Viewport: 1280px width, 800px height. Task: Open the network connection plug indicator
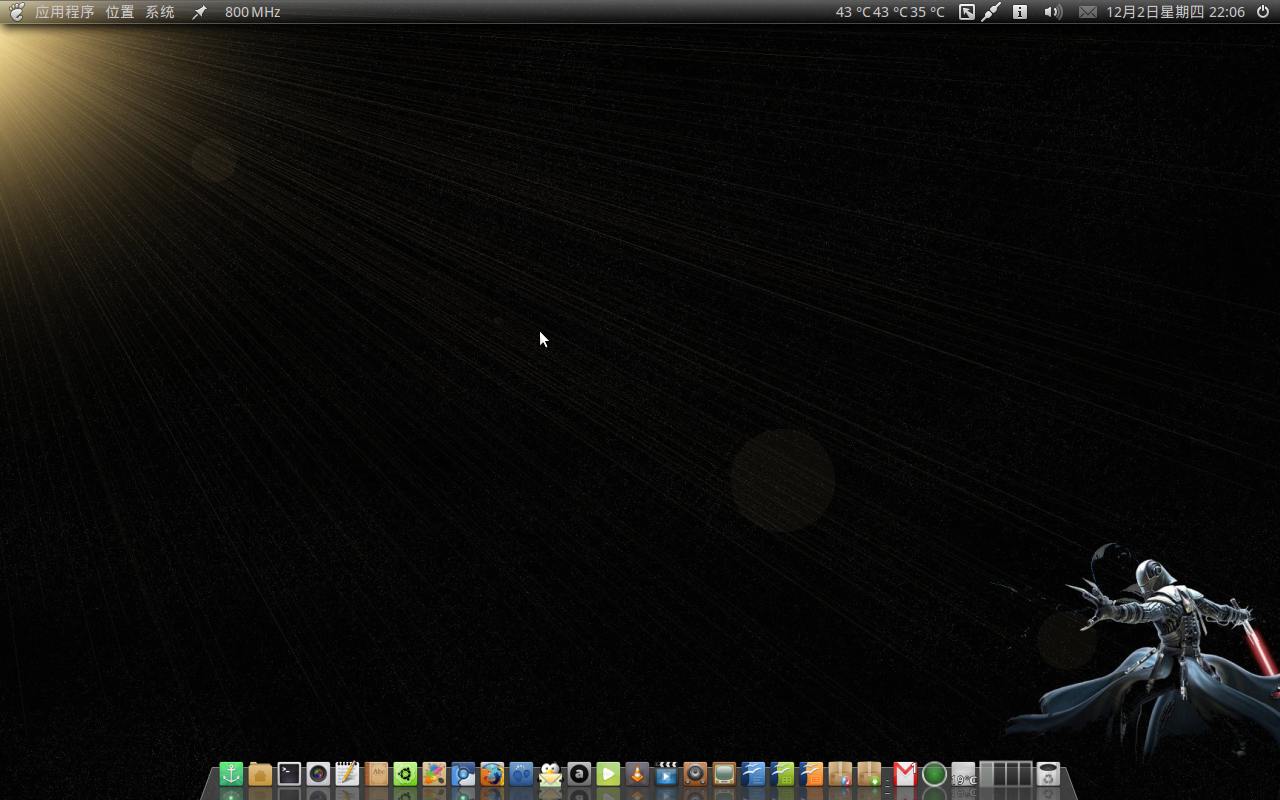pyautogui.click(x=991, y=12)
